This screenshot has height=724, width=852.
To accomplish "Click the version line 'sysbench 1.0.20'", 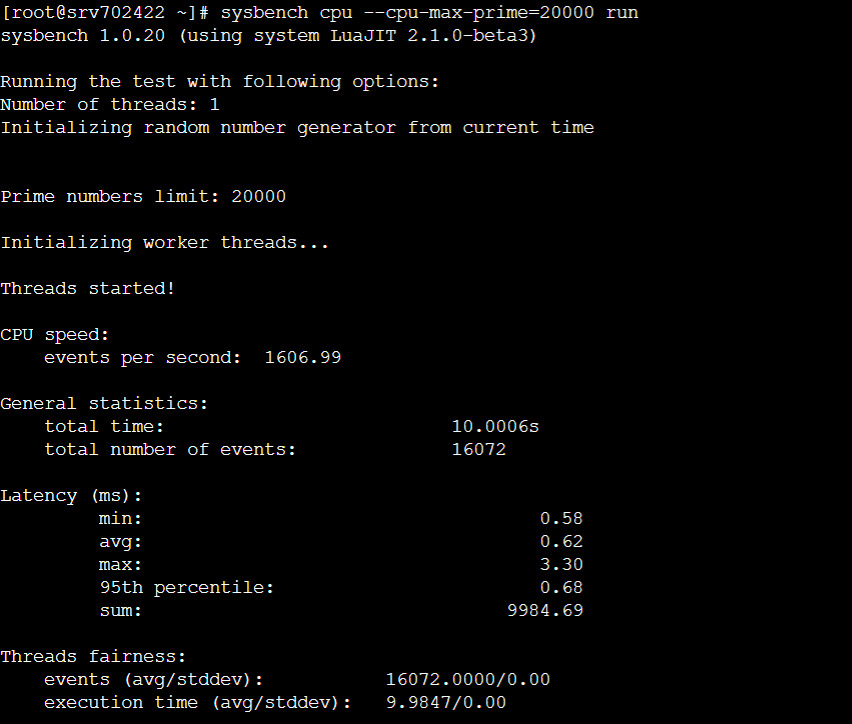I will tap(83, 36).
